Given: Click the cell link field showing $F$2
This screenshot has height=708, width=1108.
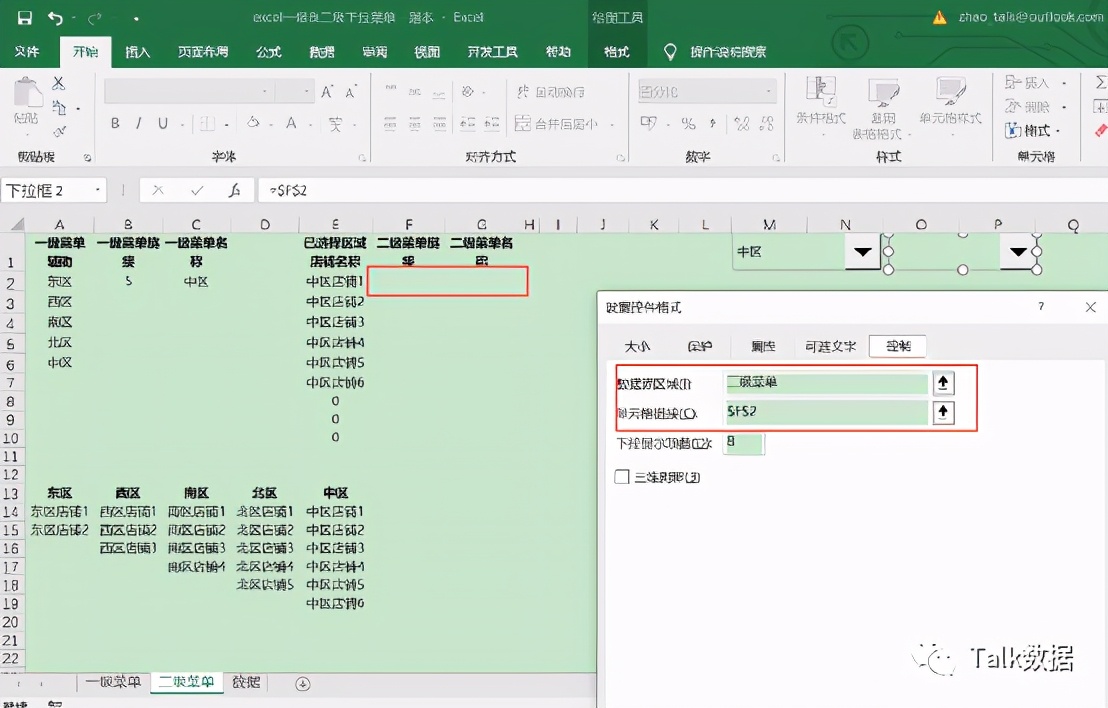Looking at the screenshot, I should (826, 412).
